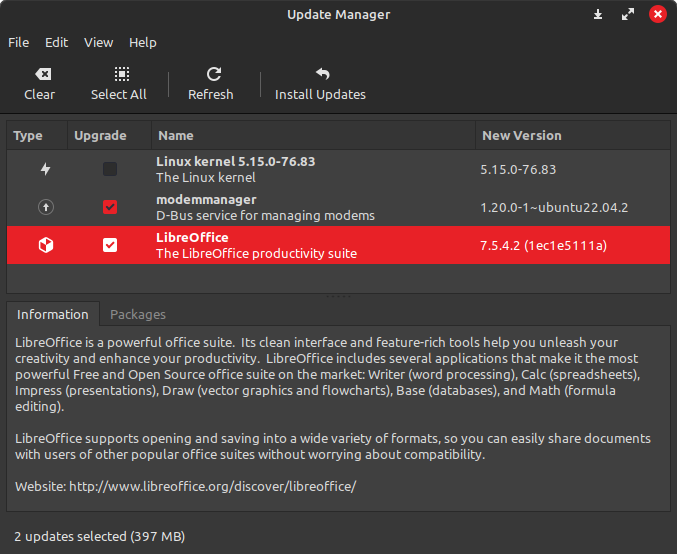Enable the Linux kernel upgrade checkbox
The height and width of the screenshot is (554, 677).
click(110, 169)
